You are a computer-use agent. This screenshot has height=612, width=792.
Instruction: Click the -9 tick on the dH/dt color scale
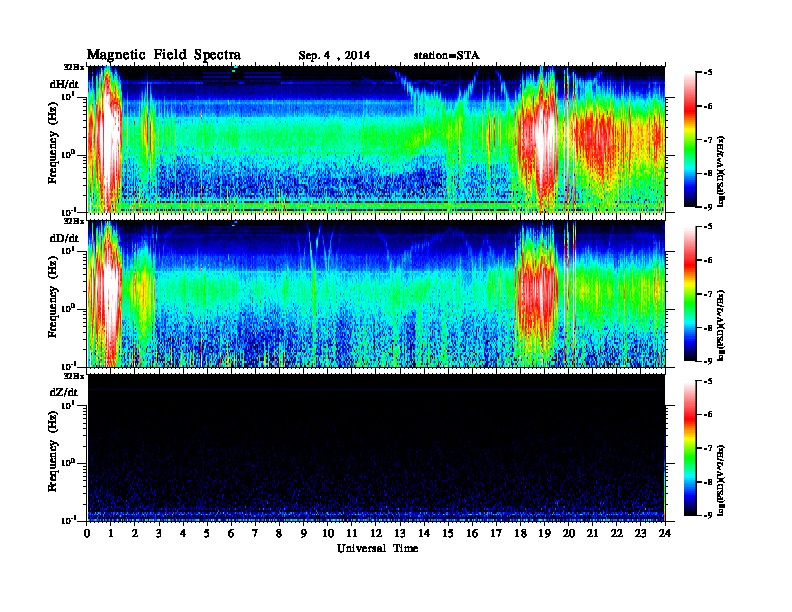pyautogui.click(x=708, y=207)
